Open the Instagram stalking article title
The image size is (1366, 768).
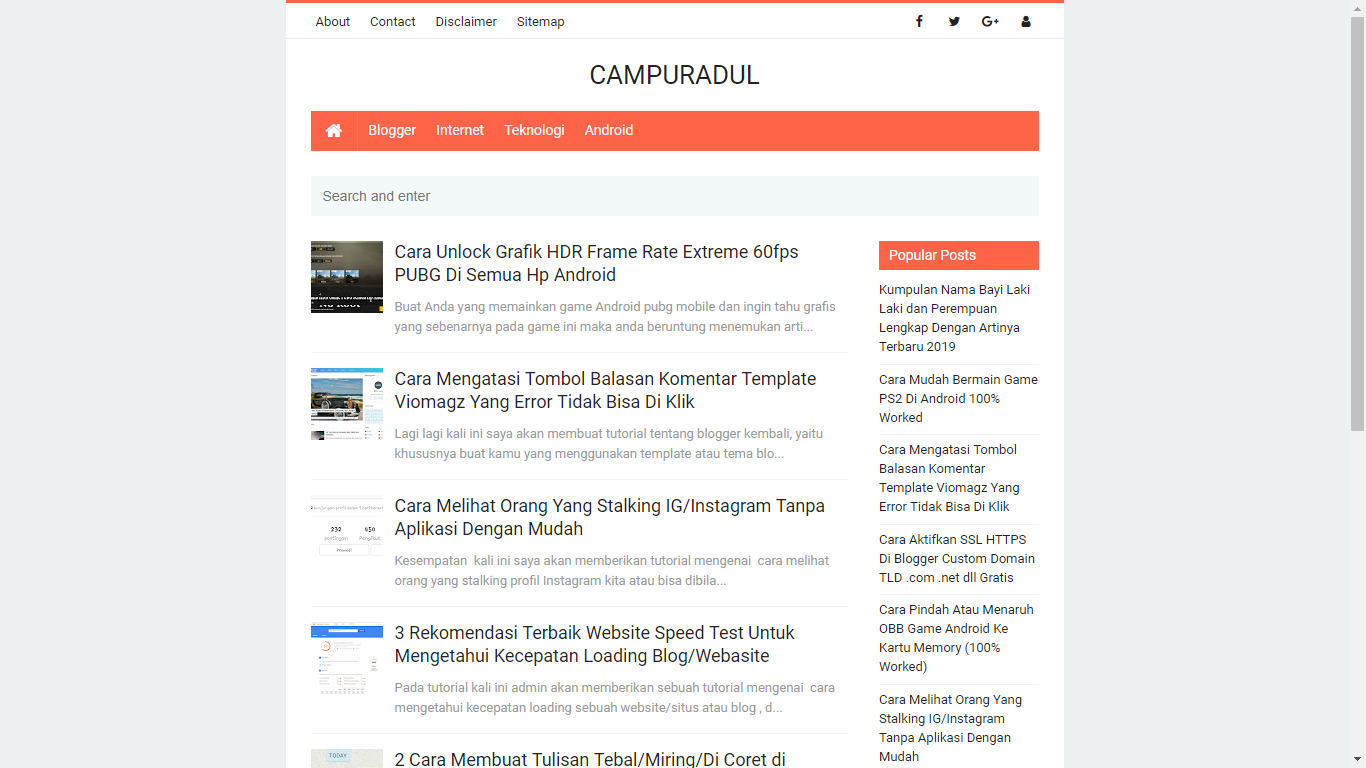[610, 517]
